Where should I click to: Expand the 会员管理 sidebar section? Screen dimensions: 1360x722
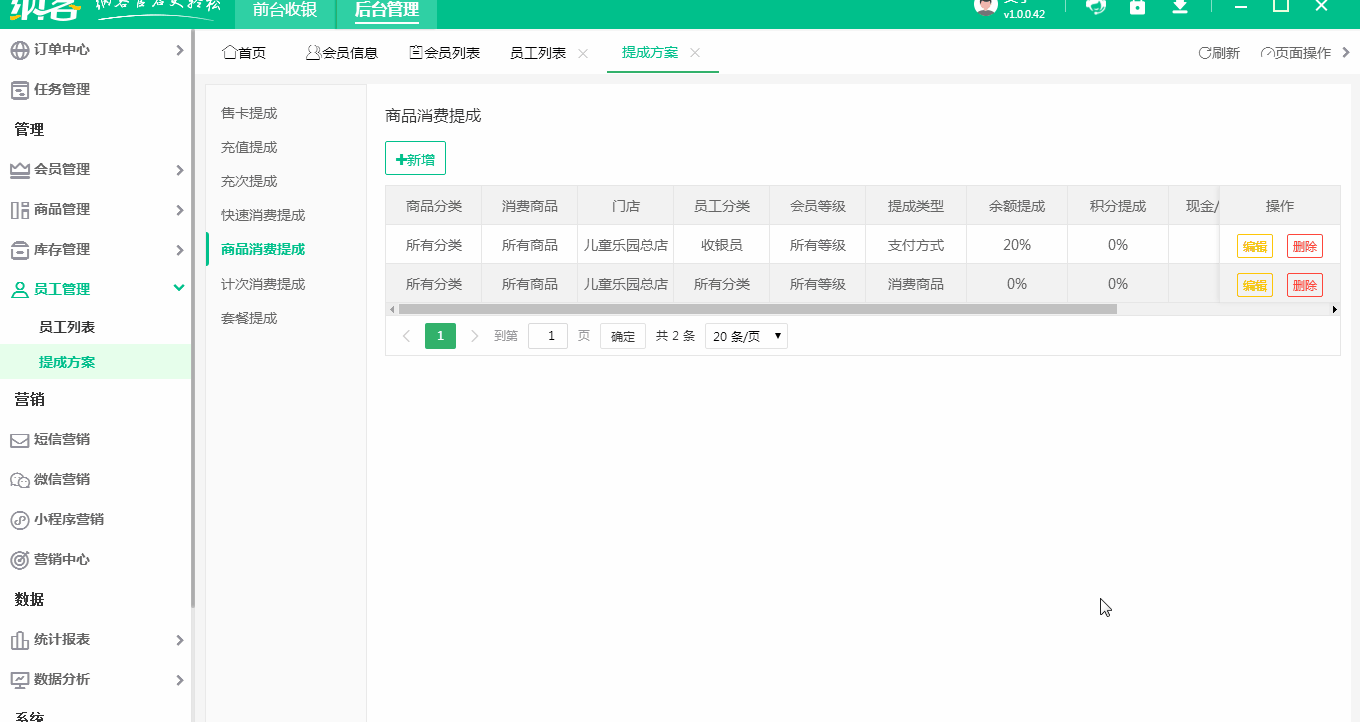tap(60, 169)
